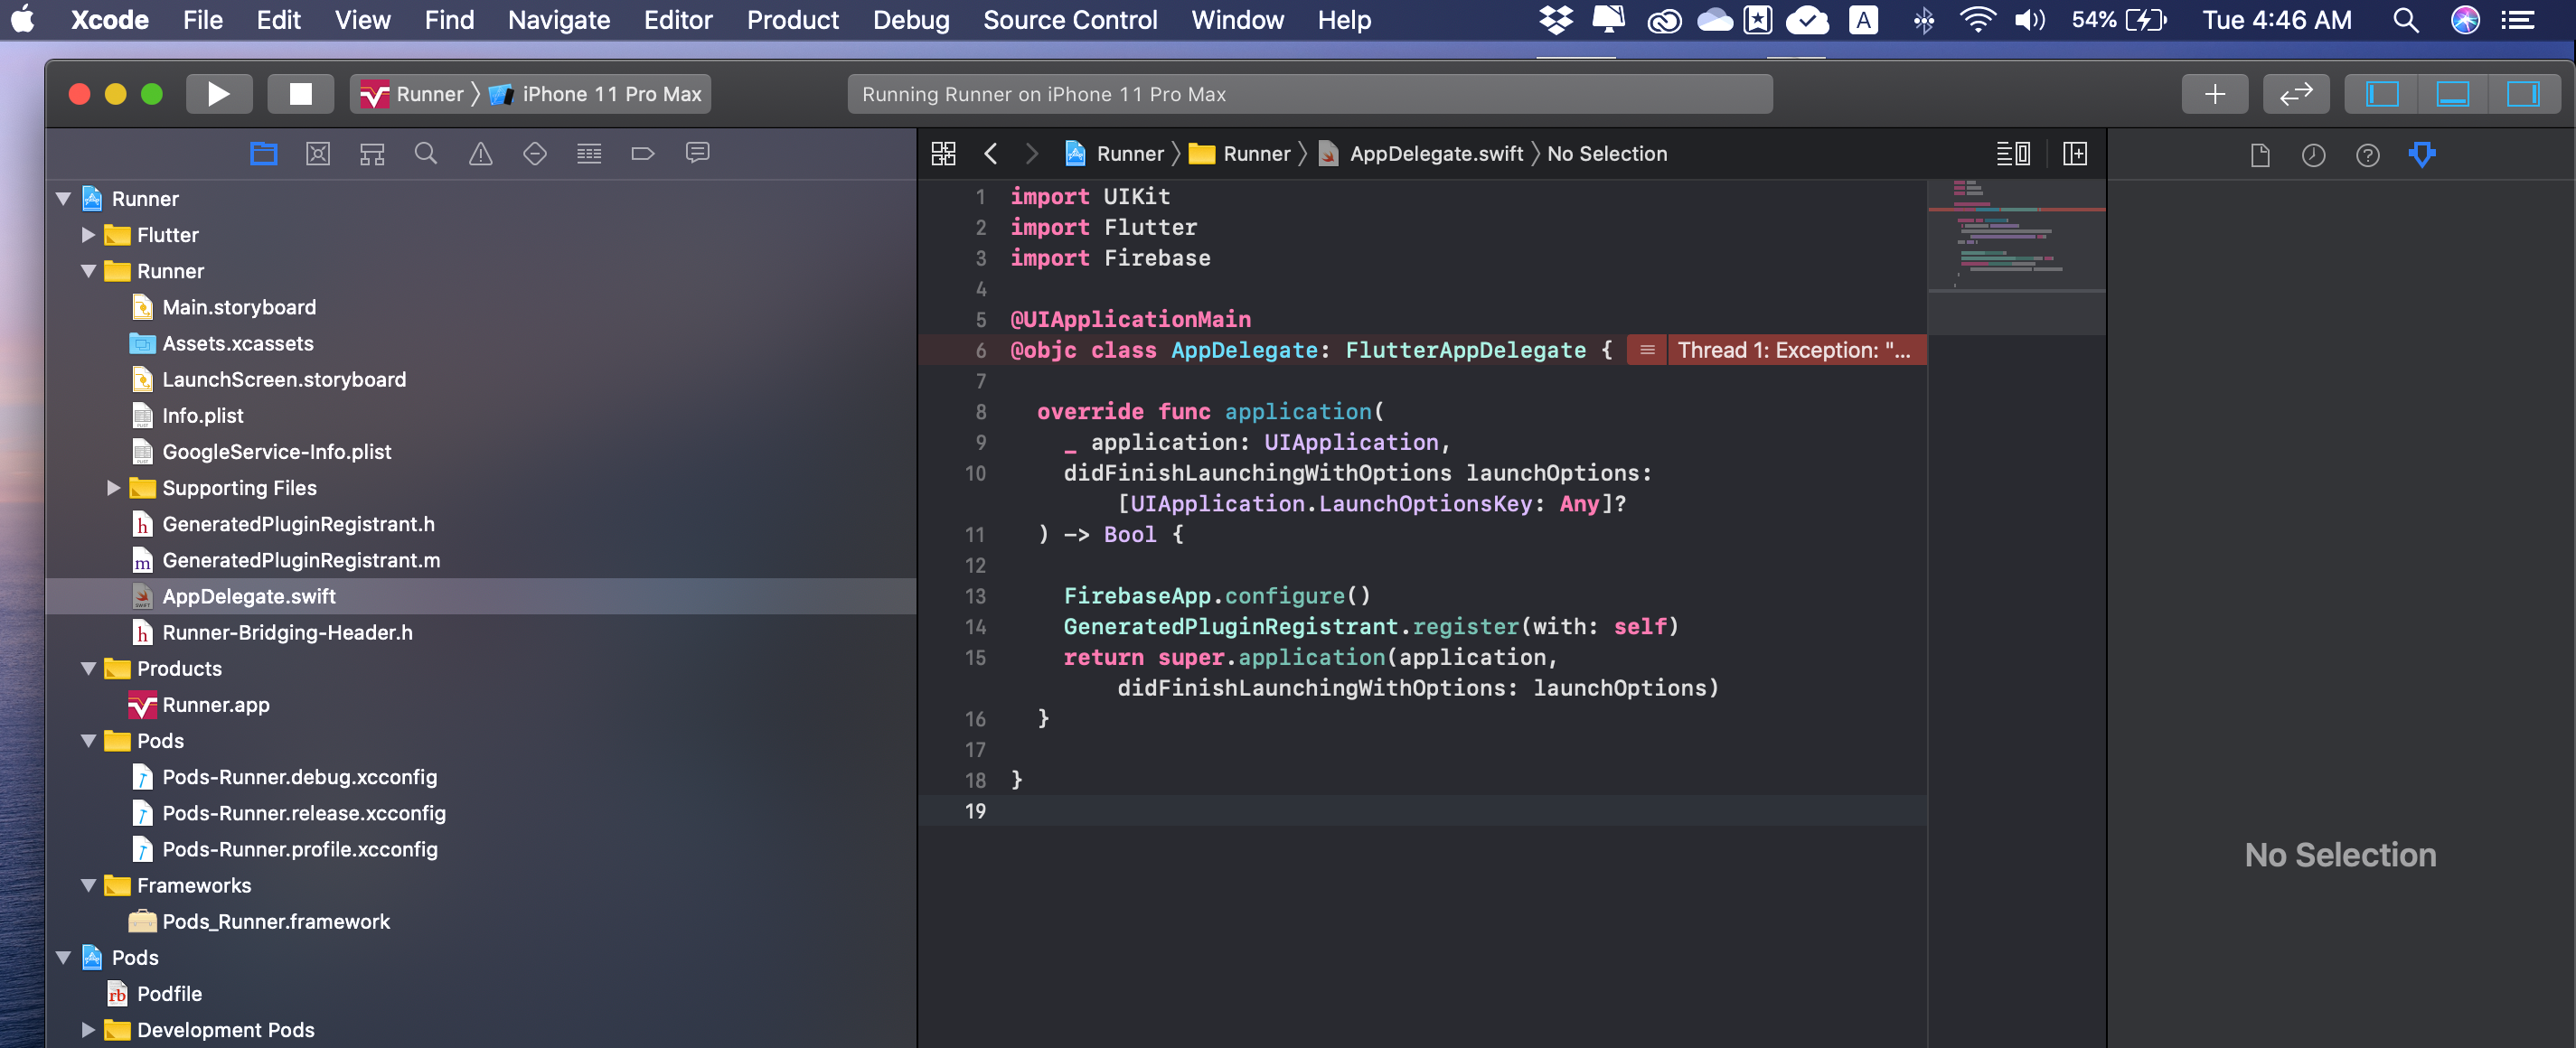This screenshot has width=2576, height=1048.
Task: Show the Quick Help inspector
Action: click(2367, 155)
